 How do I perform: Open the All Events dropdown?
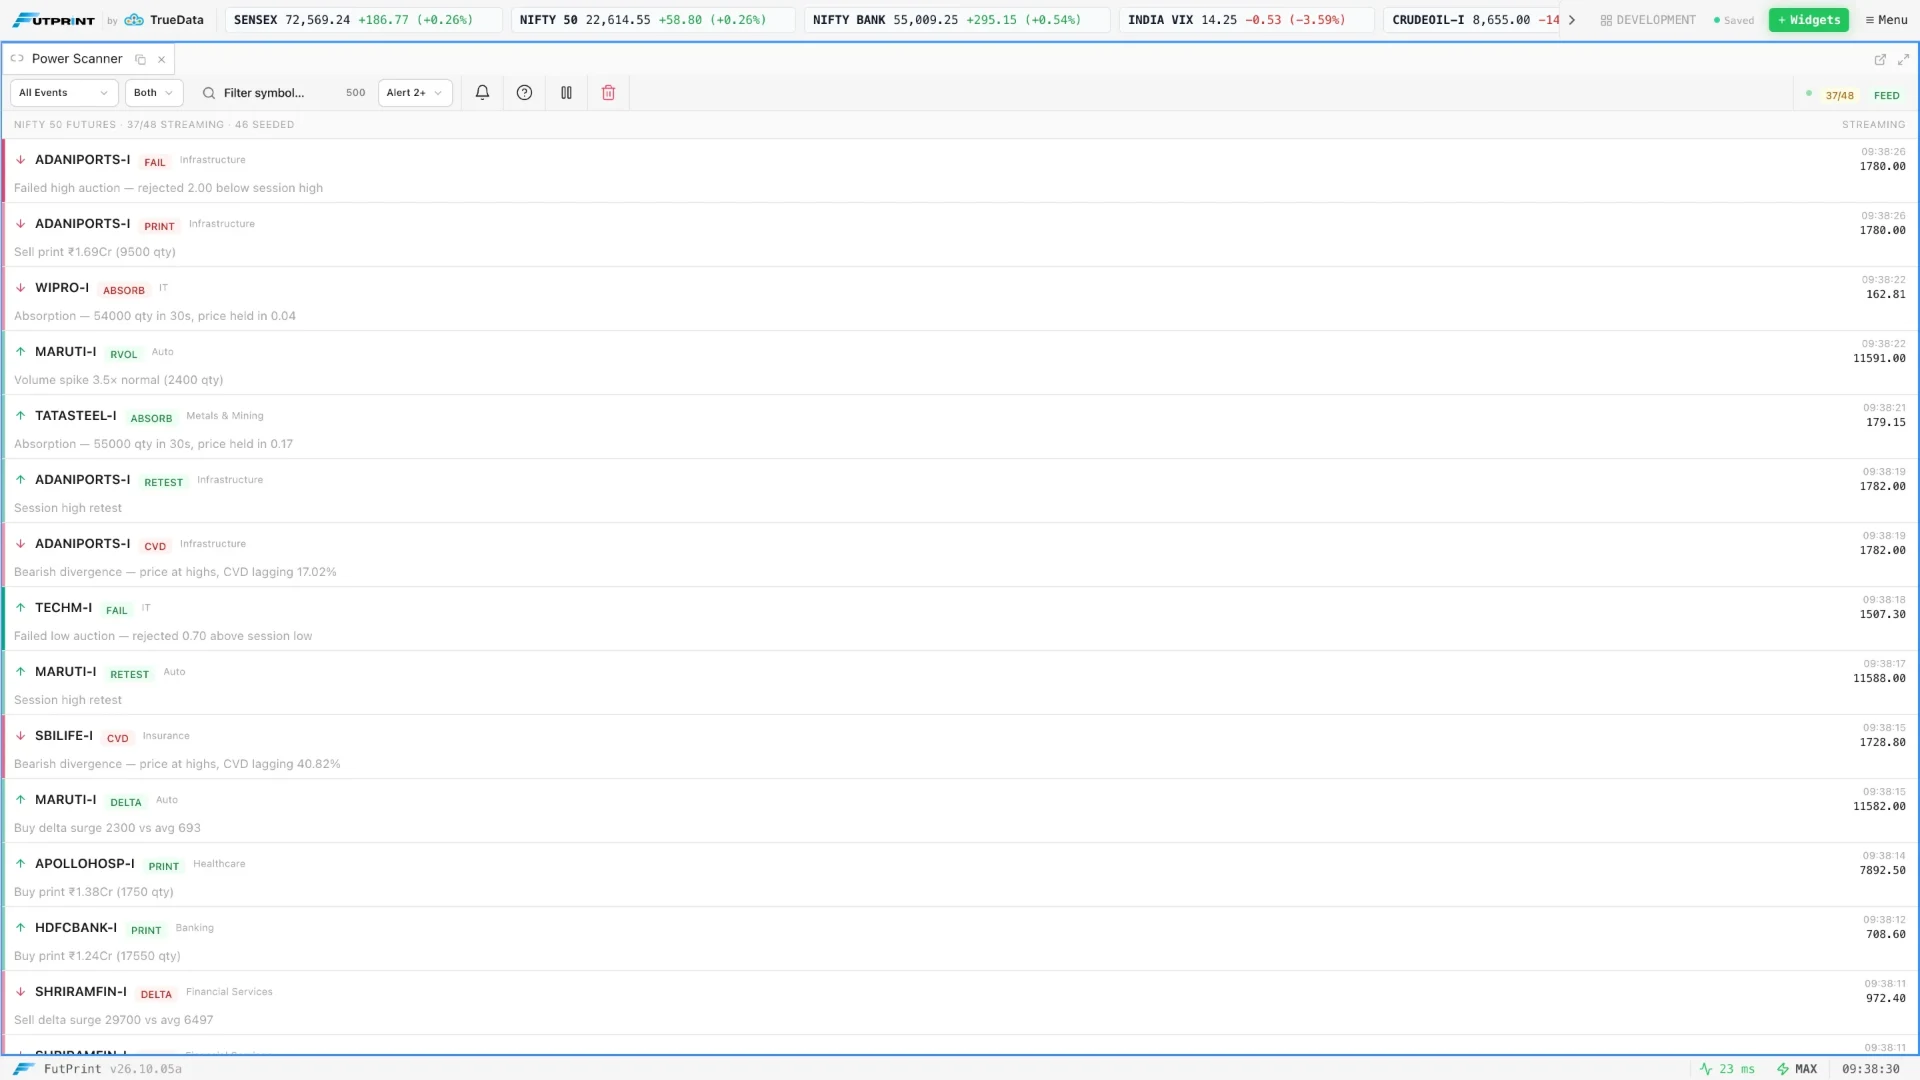64,93
